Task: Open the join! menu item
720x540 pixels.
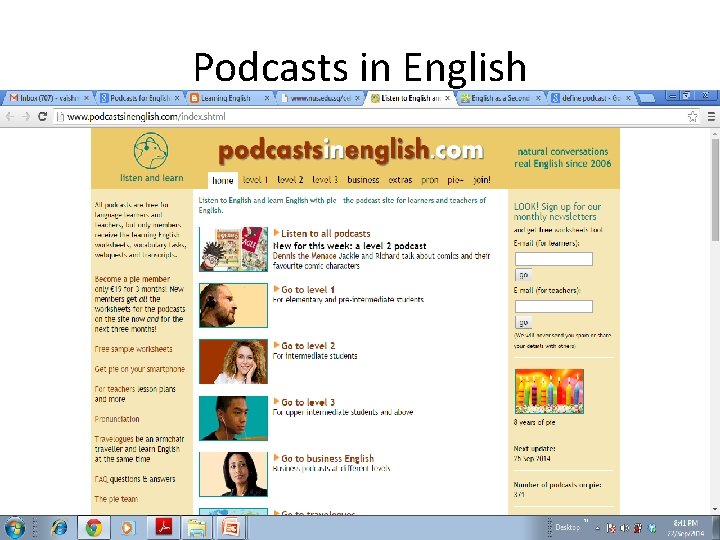Action: pos(482,180)
